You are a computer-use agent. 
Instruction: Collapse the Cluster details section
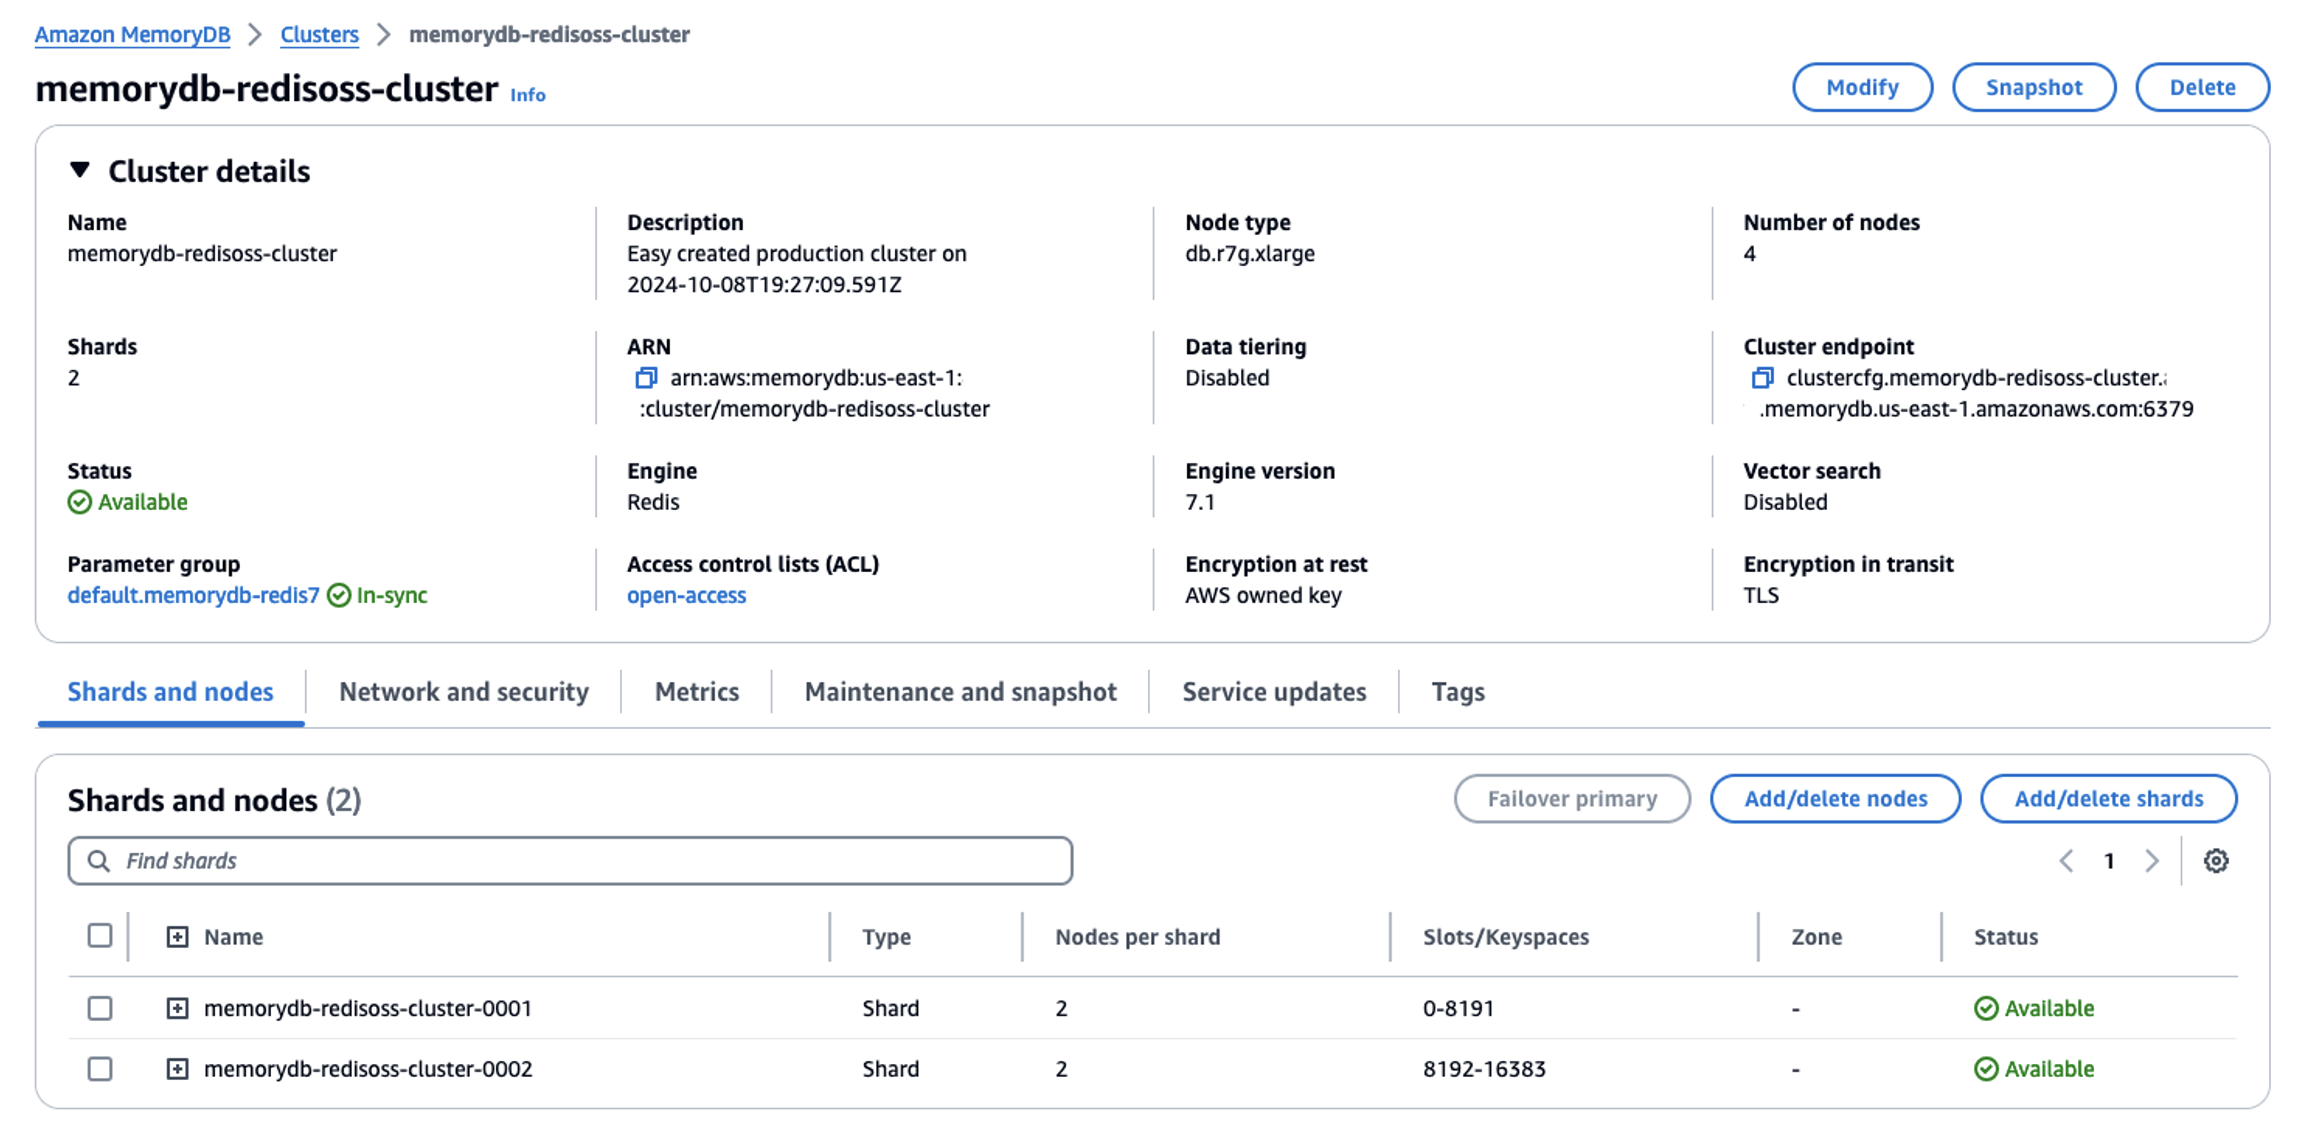[80, 171]
